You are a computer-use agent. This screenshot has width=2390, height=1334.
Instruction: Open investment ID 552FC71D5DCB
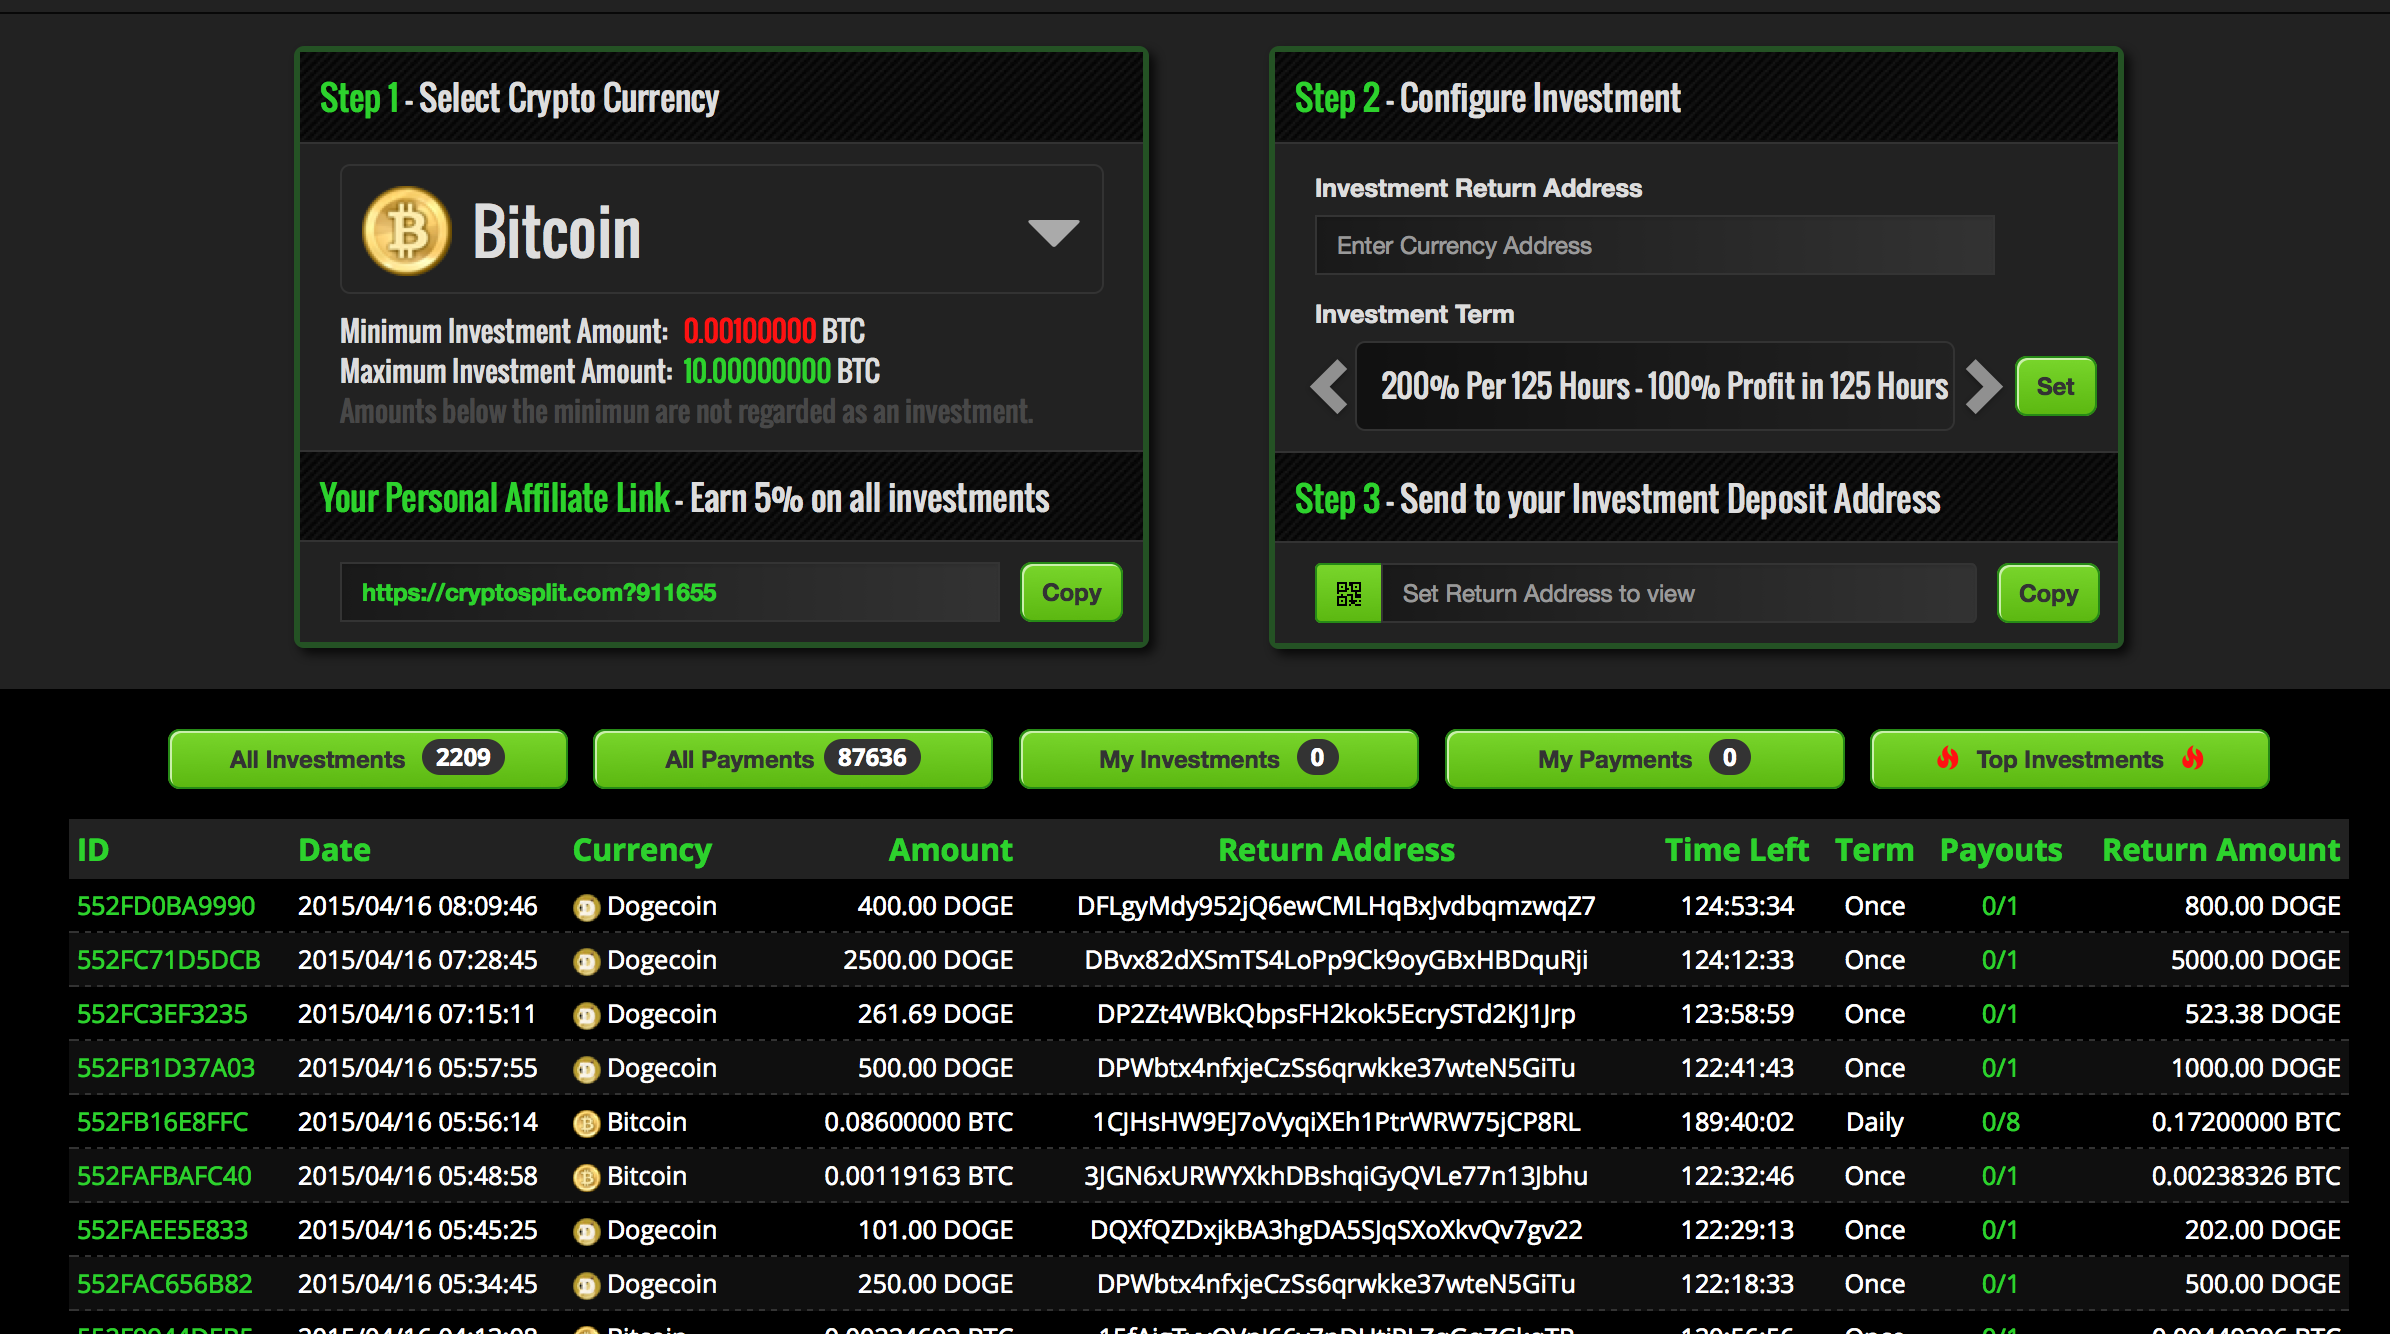169,960
